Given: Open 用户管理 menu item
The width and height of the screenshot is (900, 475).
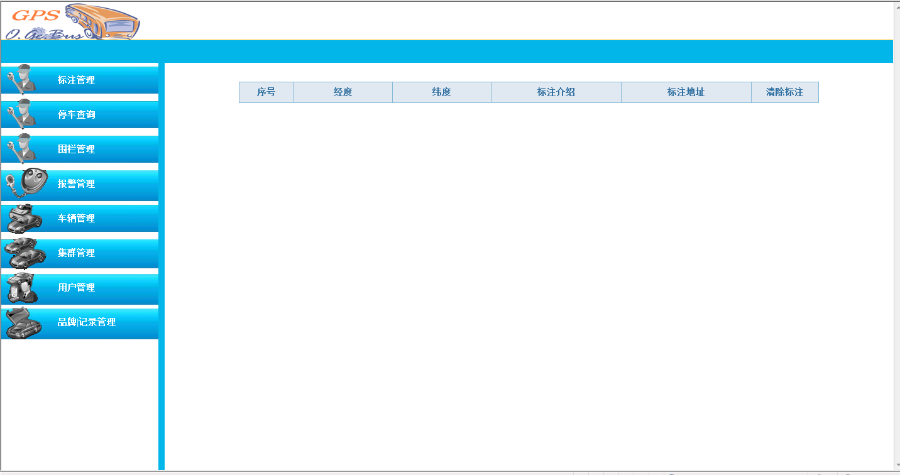Looking at the screenshot, I should click(79, 287).
